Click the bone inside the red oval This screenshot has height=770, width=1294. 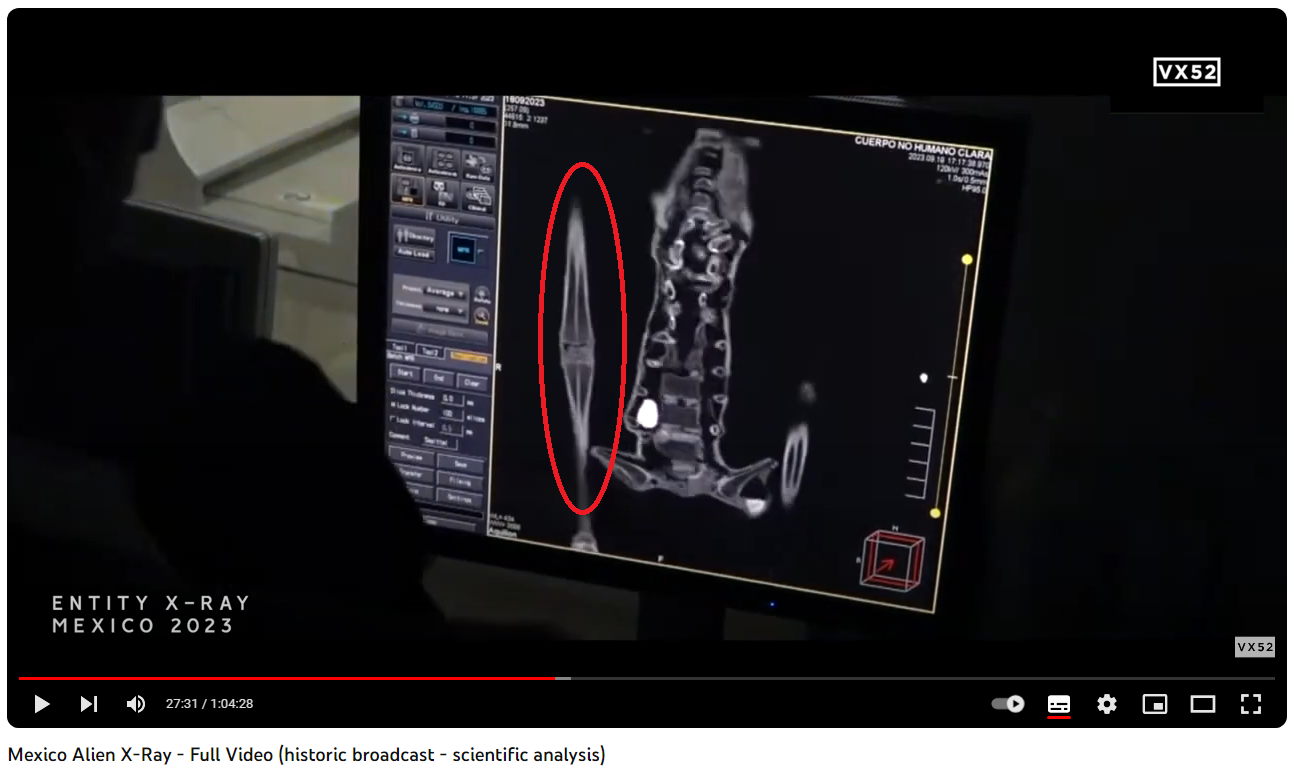(x=579, y=340)
